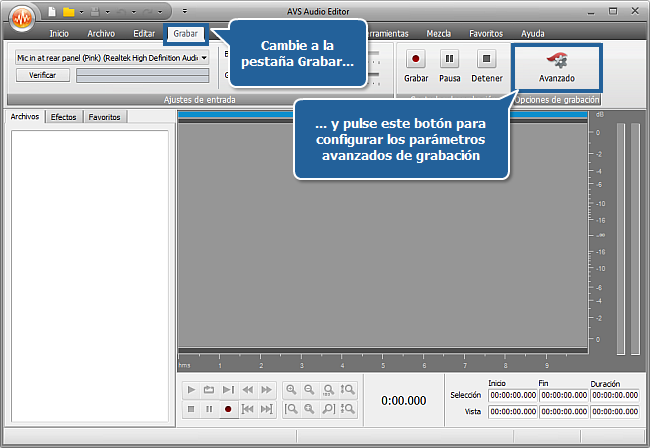Click the 0:00.000 current time display
This screenshot has height=448, width=650.
(x=404, y=400)
